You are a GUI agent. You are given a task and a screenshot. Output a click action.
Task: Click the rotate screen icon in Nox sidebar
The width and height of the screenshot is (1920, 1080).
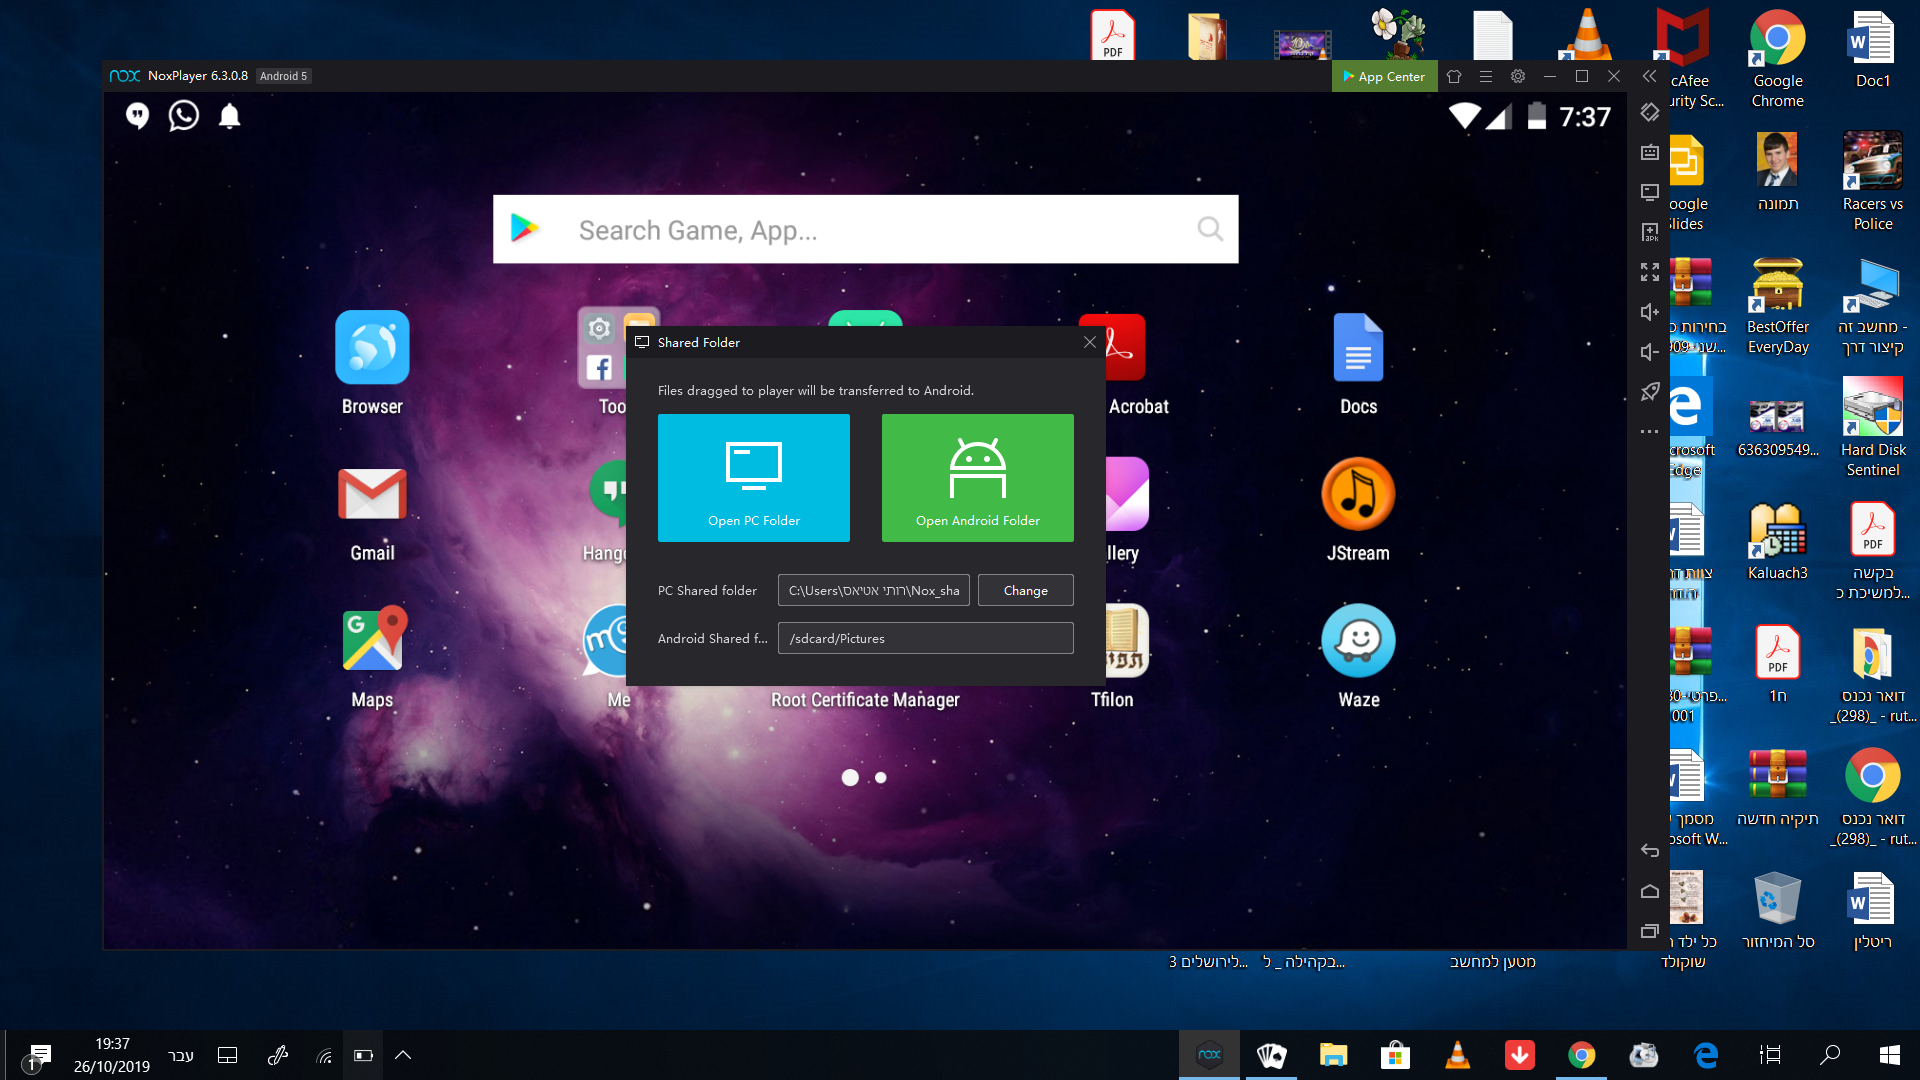[1650, 112]
